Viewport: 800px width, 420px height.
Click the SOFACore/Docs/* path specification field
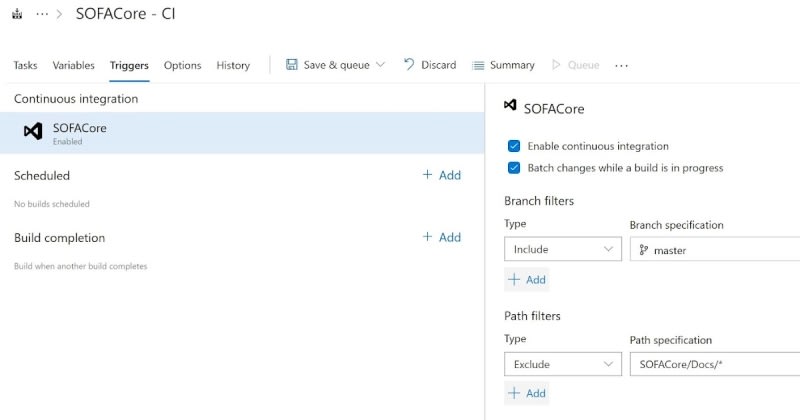714,365
